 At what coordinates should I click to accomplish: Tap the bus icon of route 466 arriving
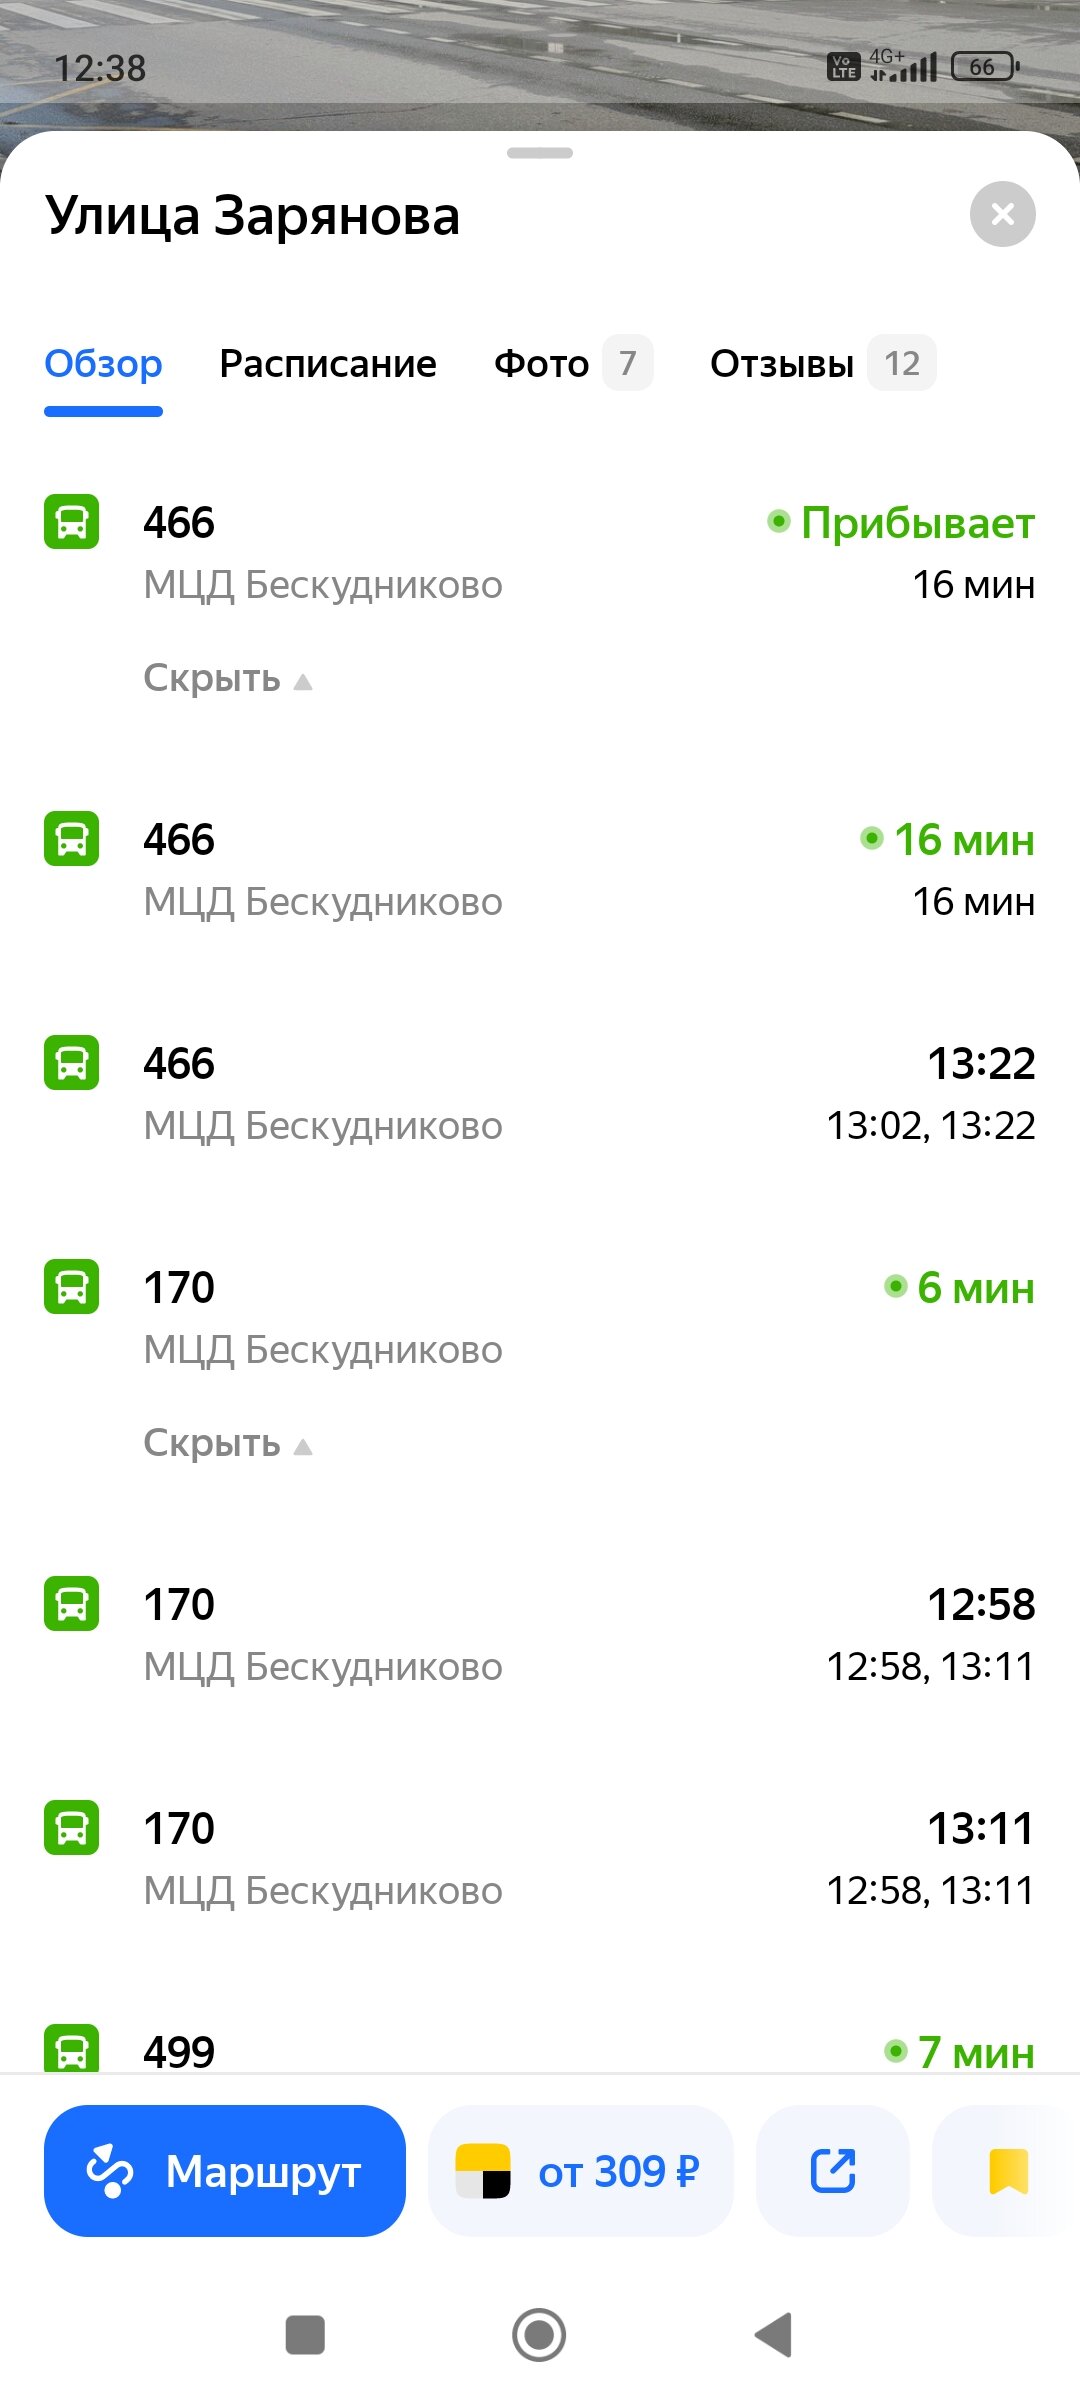72,522
